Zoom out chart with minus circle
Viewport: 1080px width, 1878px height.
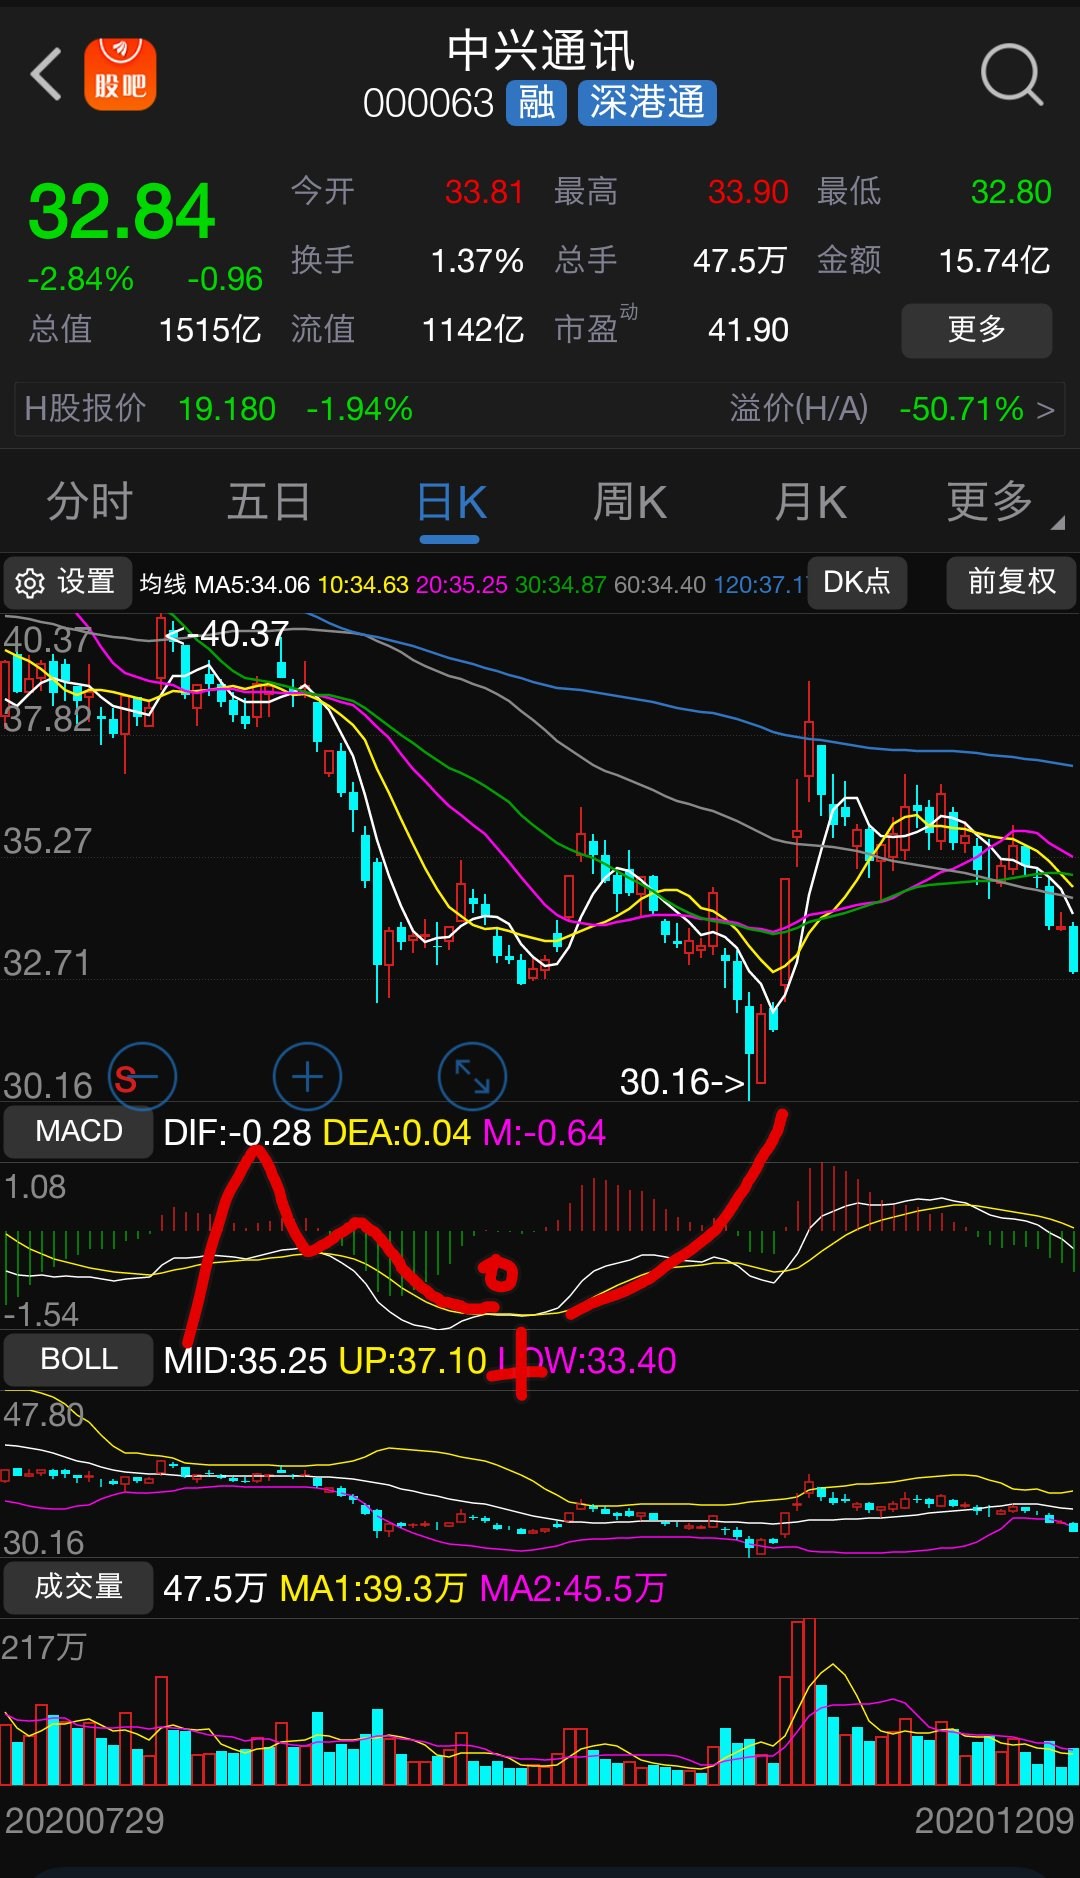tap(142, 1077)
